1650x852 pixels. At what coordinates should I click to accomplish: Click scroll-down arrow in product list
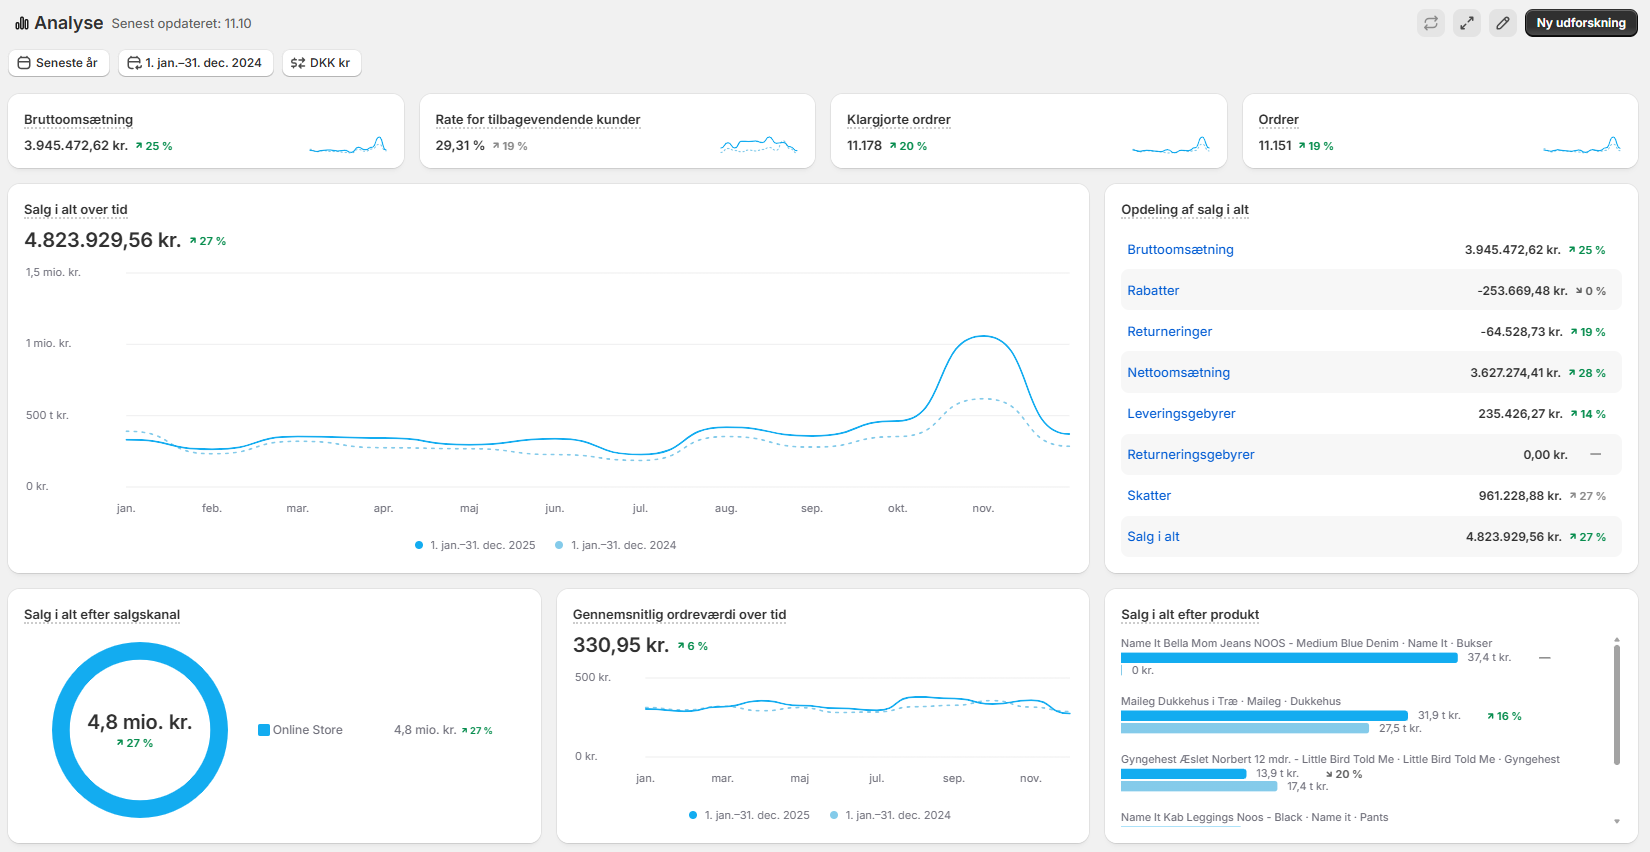point(1616,821)
